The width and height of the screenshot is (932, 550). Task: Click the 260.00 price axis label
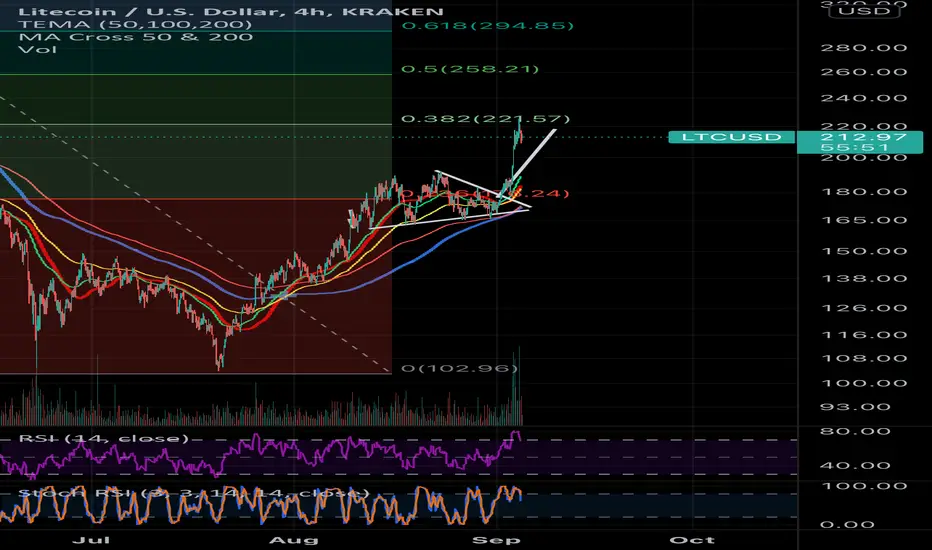864,73
